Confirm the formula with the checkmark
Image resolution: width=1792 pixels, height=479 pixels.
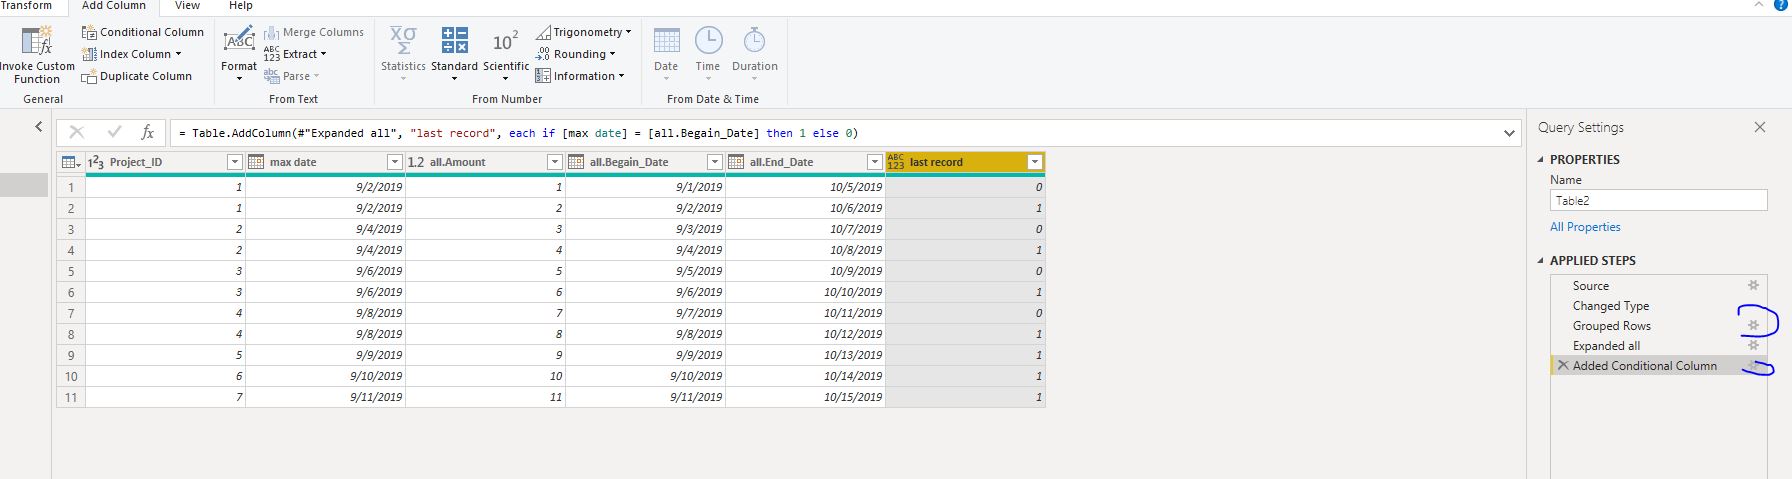pos(114,132)
